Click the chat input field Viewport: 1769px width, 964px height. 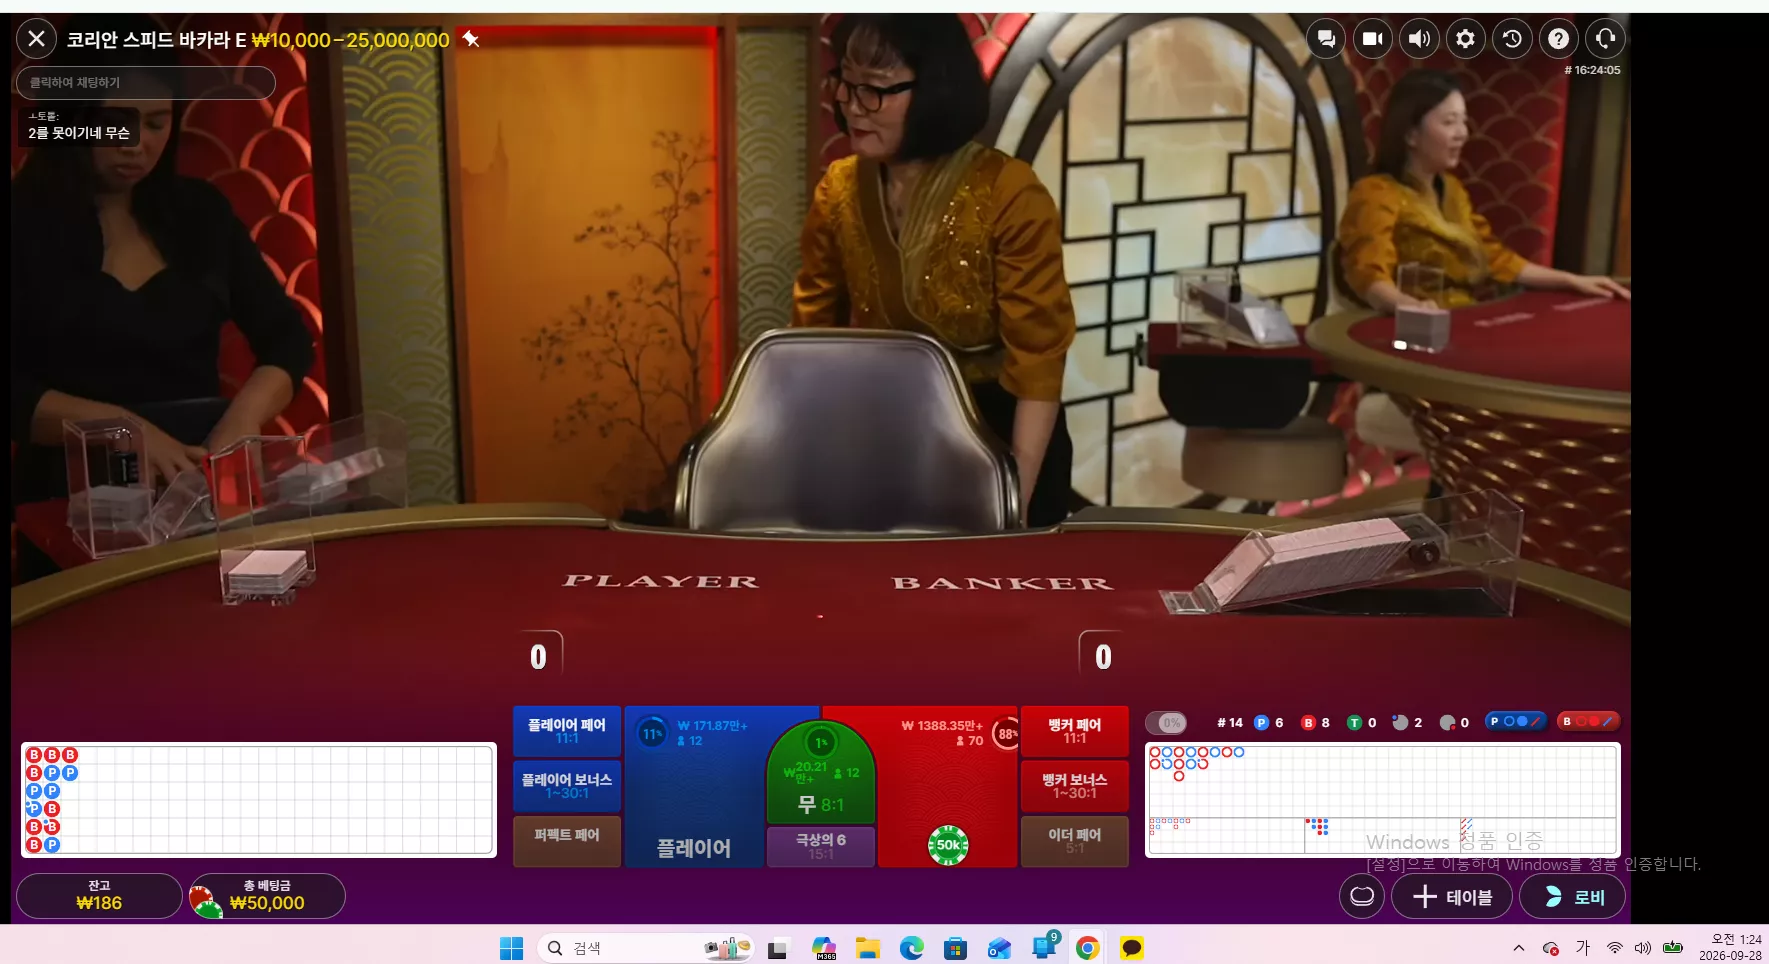coord(146,83)
